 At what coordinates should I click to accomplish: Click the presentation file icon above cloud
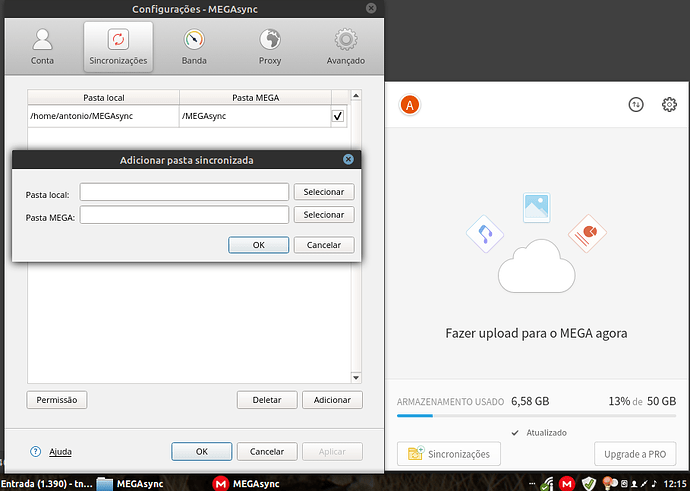tap(587, 234)
